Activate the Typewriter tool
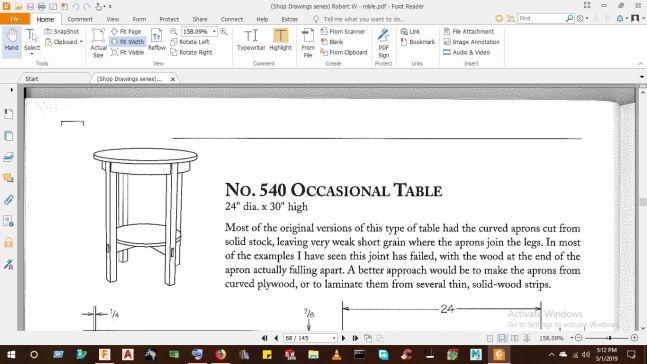The width and height of the screenshot is (647, 364). (251, 40)
